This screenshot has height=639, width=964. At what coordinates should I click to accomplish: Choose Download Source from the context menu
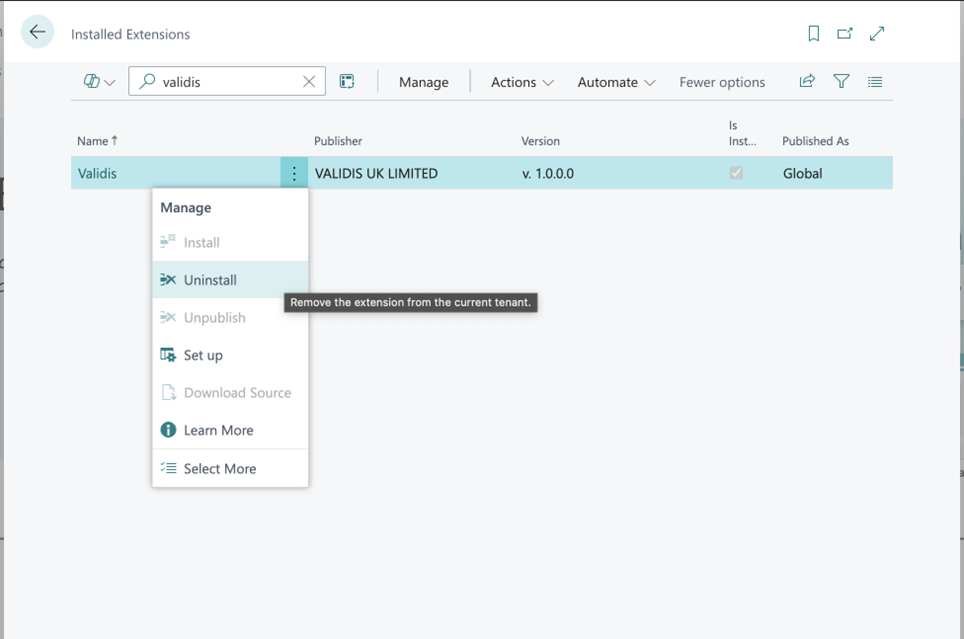(x=230, y=392)
